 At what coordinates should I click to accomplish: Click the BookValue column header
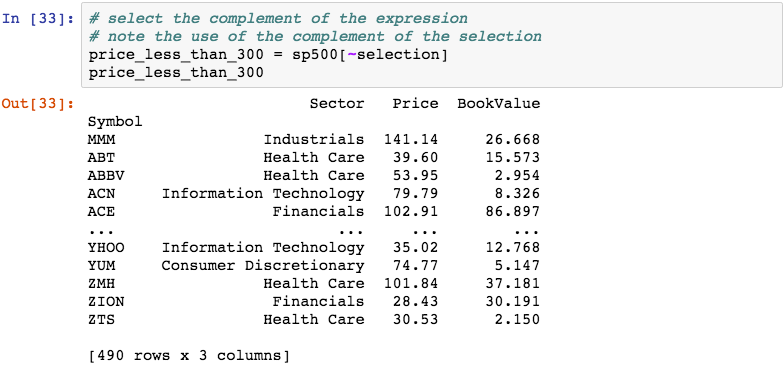pyautogui.click(x=498, y=104)
